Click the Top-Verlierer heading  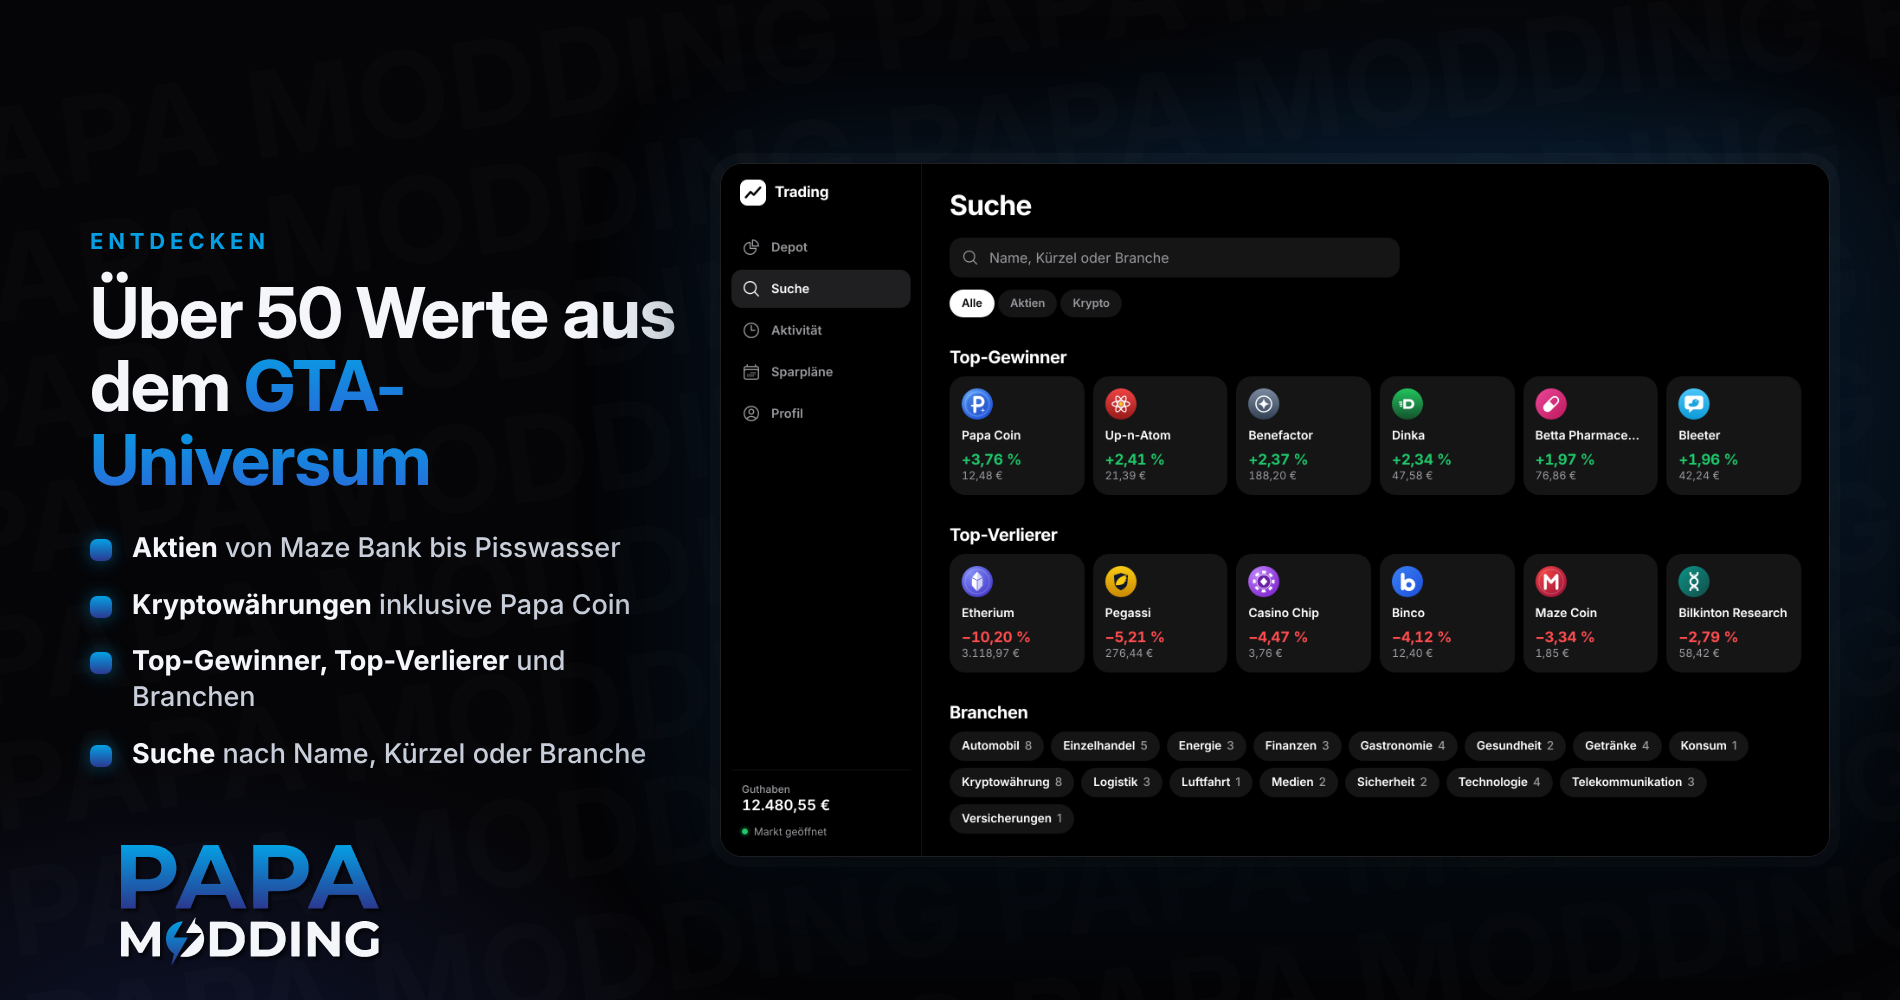[x=1003, y=535]
